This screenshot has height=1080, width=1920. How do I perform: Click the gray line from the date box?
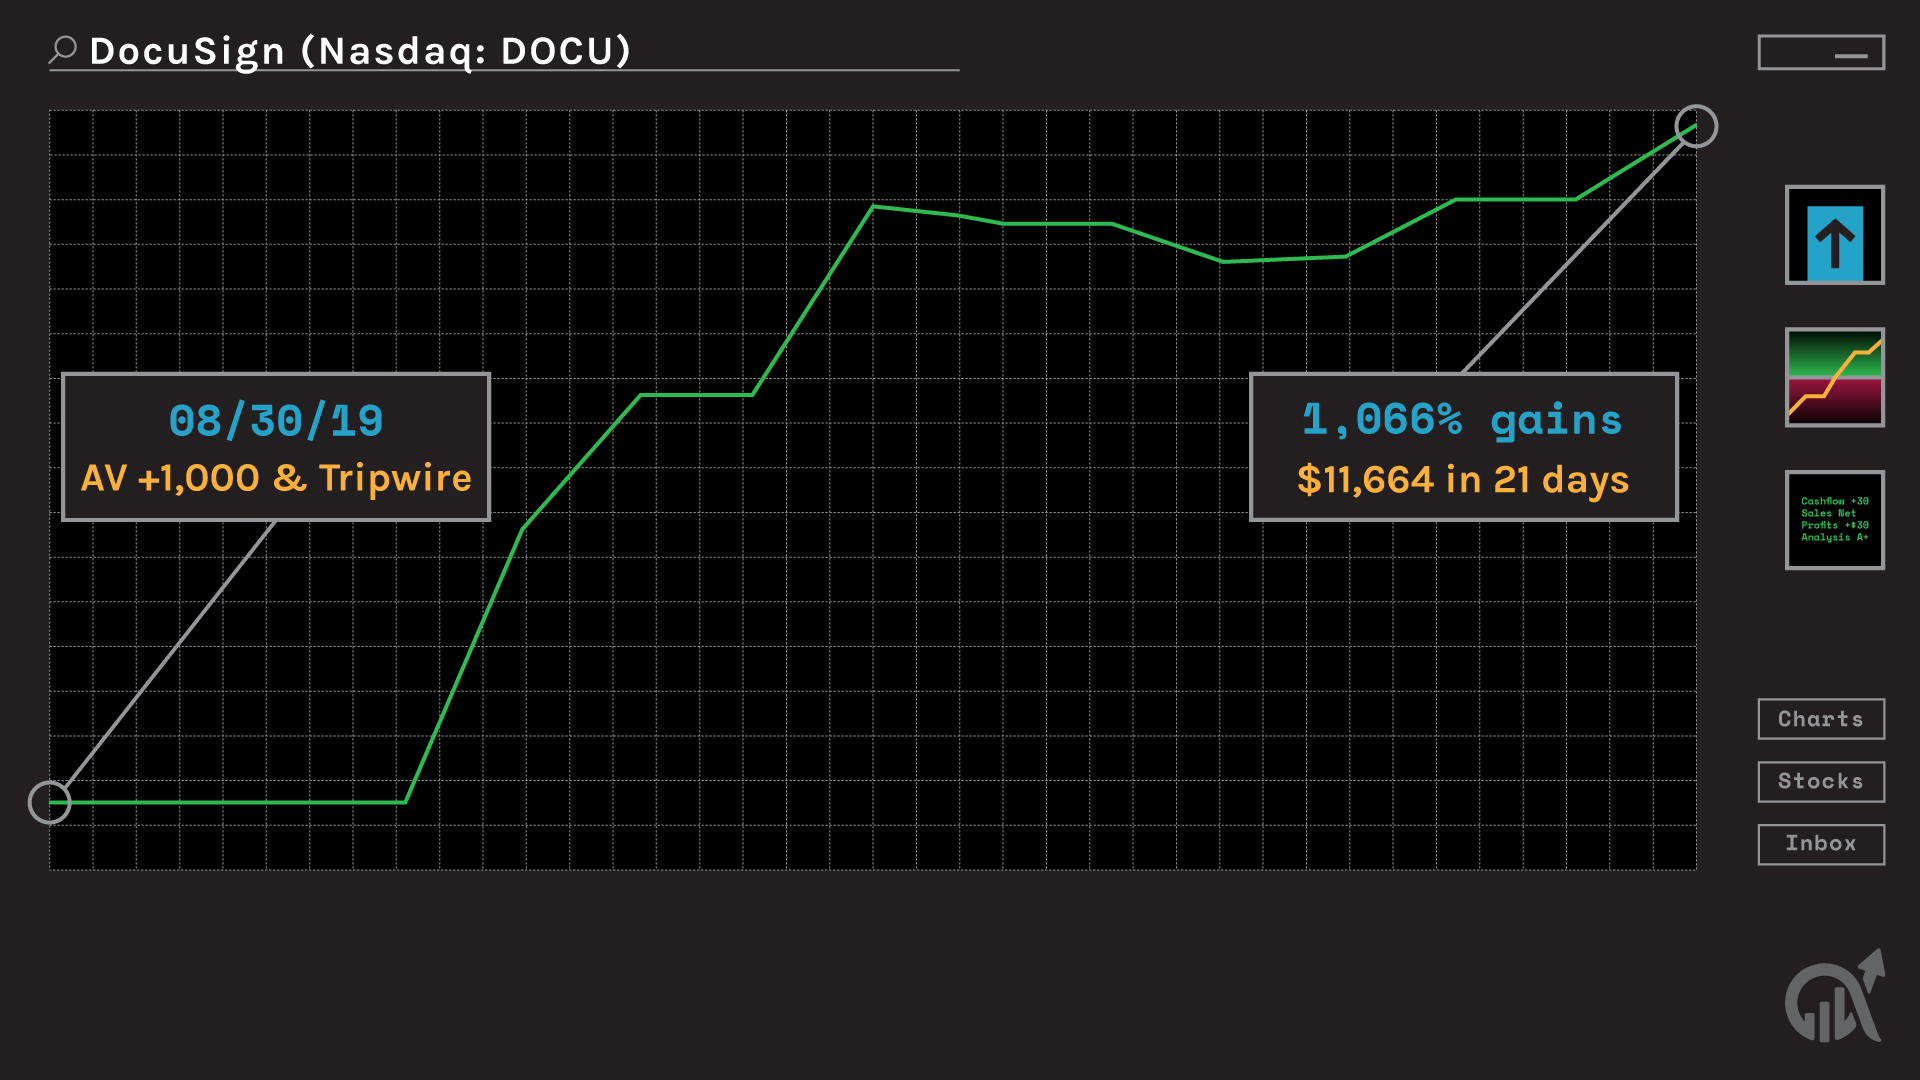coord(170,655)
